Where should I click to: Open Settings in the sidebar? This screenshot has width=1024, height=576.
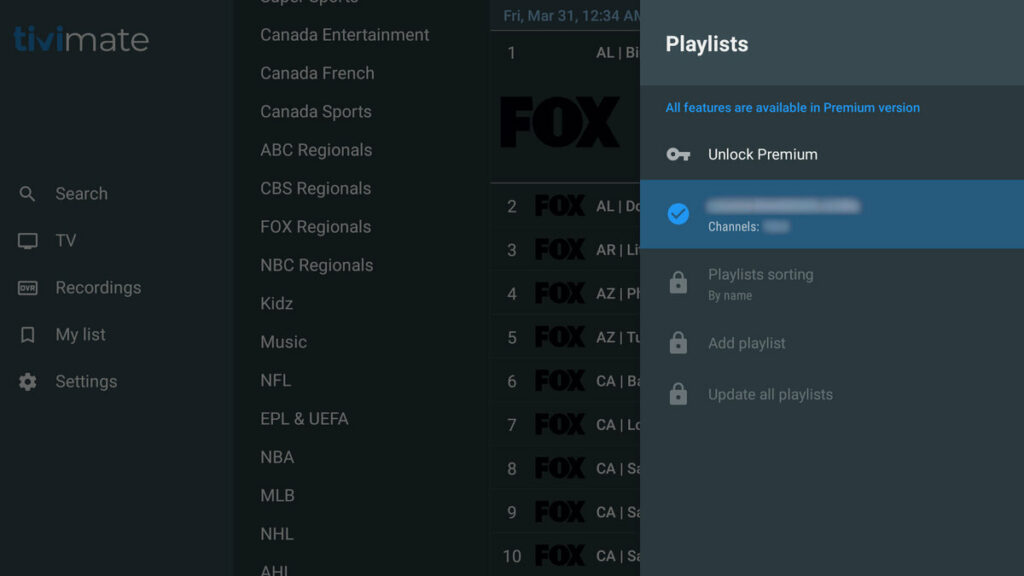pos(86,382)
